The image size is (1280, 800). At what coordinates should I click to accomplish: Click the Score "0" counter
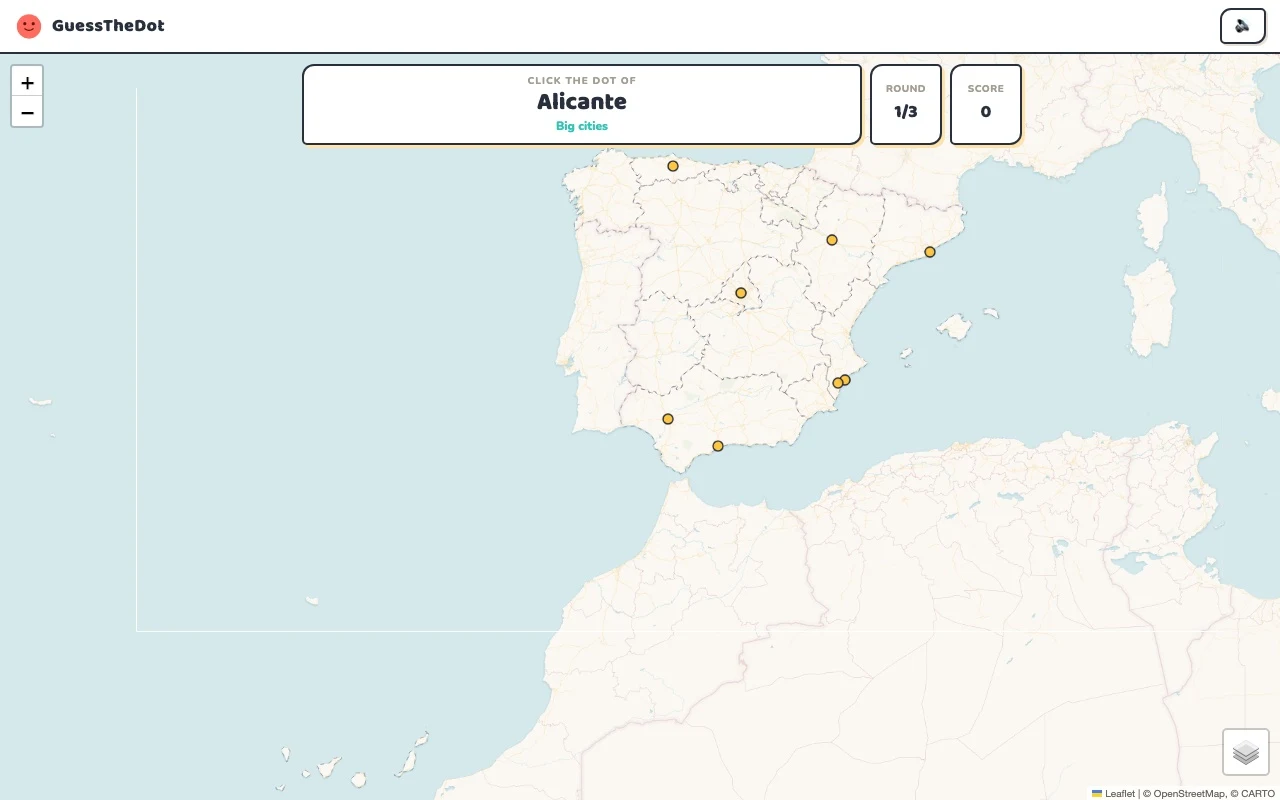pos(986,111)
